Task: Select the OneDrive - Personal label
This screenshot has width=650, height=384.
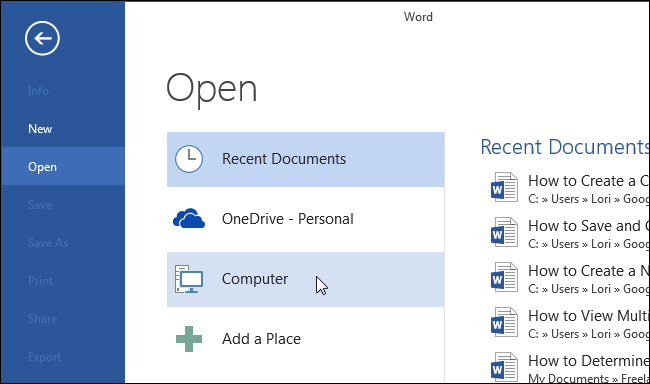Action: 288,219
